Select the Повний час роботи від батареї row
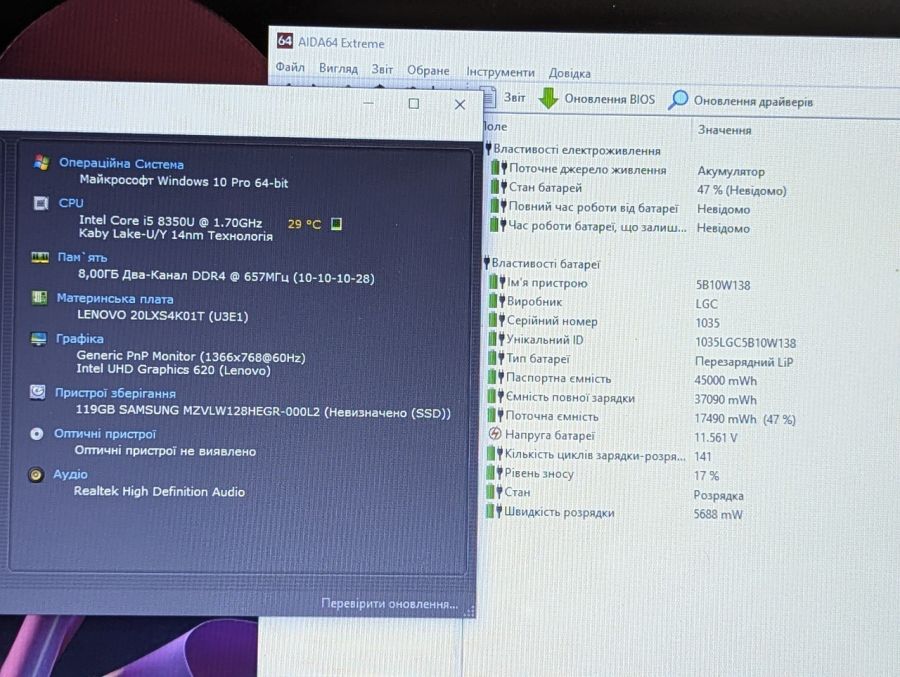The image size is (900, 677). (x=621, y=208)
